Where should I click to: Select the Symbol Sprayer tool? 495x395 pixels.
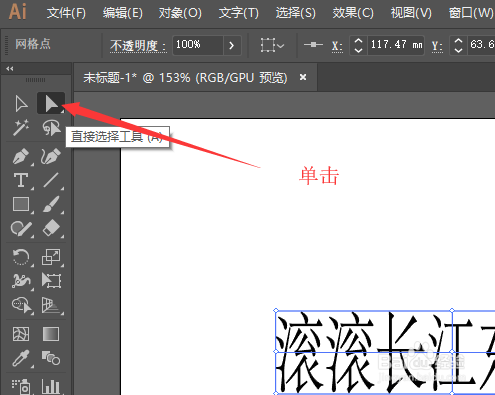click(x=21, y=387)
